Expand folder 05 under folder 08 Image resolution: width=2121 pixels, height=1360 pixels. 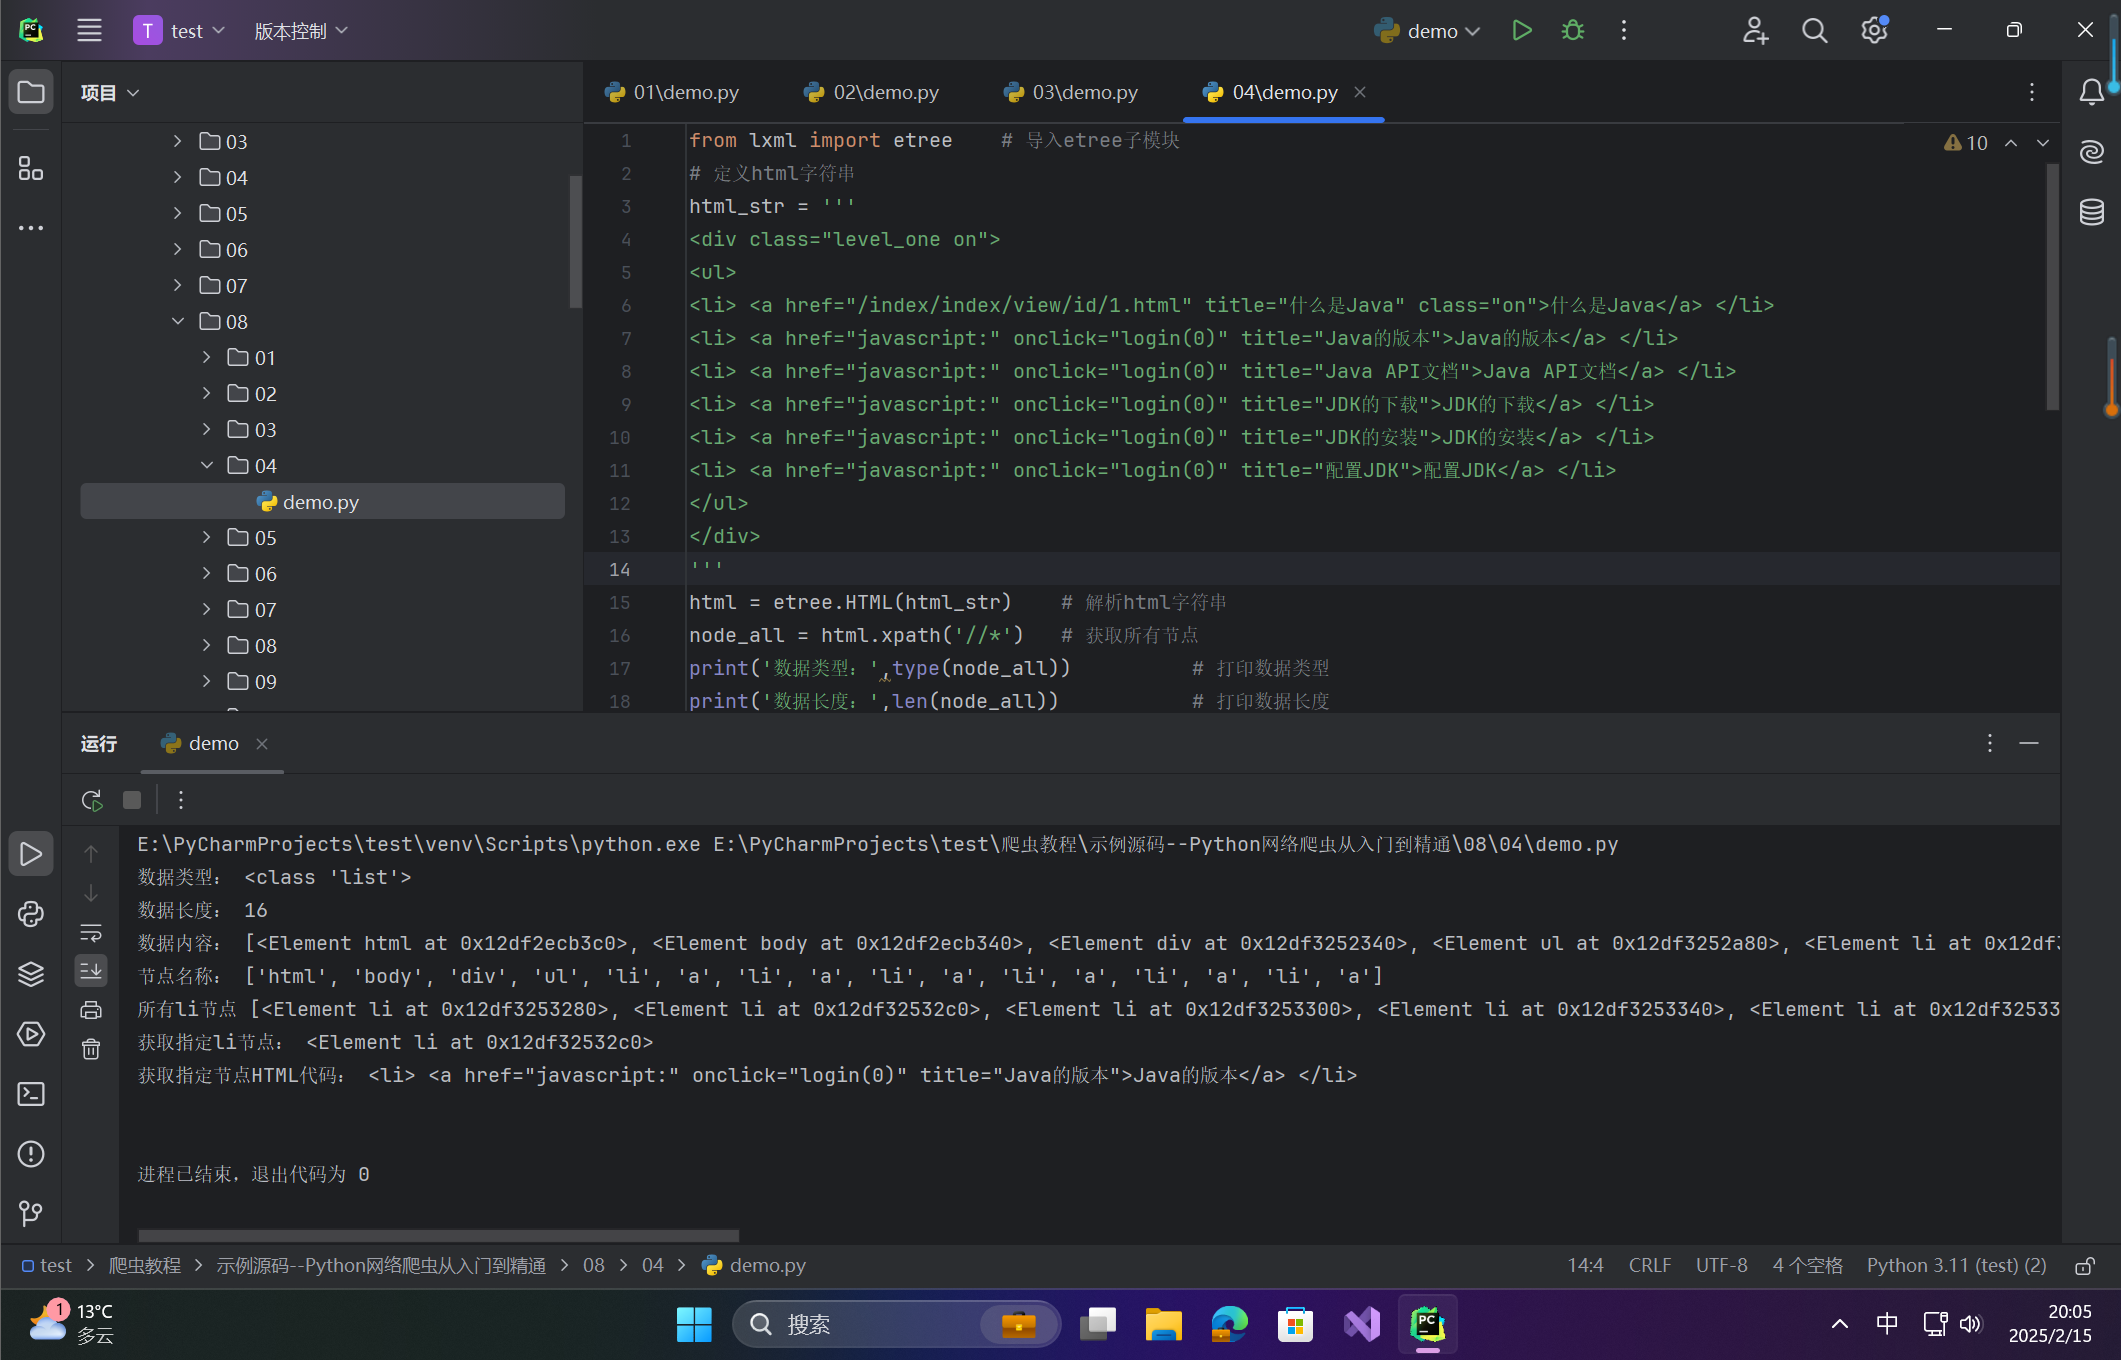(x=207, y=538)
